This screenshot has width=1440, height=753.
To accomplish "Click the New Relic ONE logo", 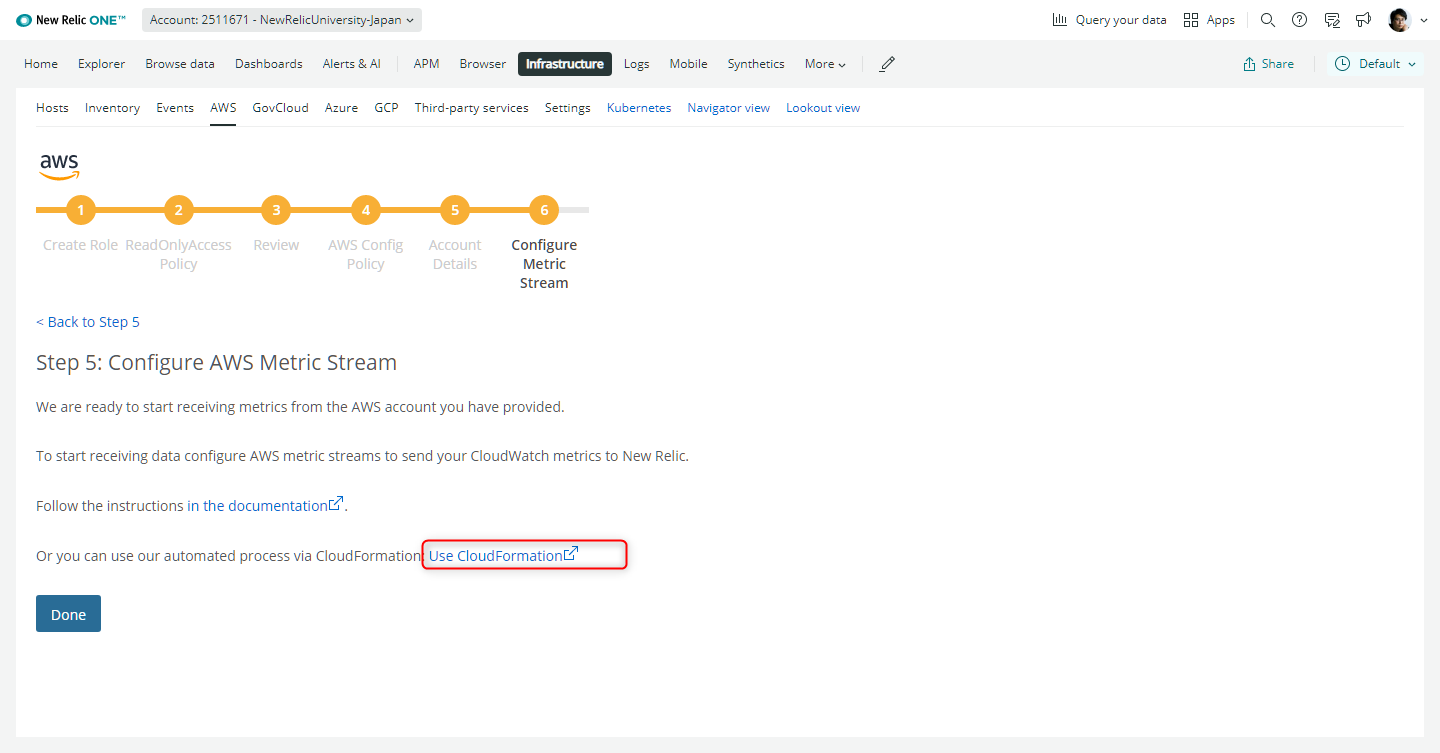I will (71, 20).
